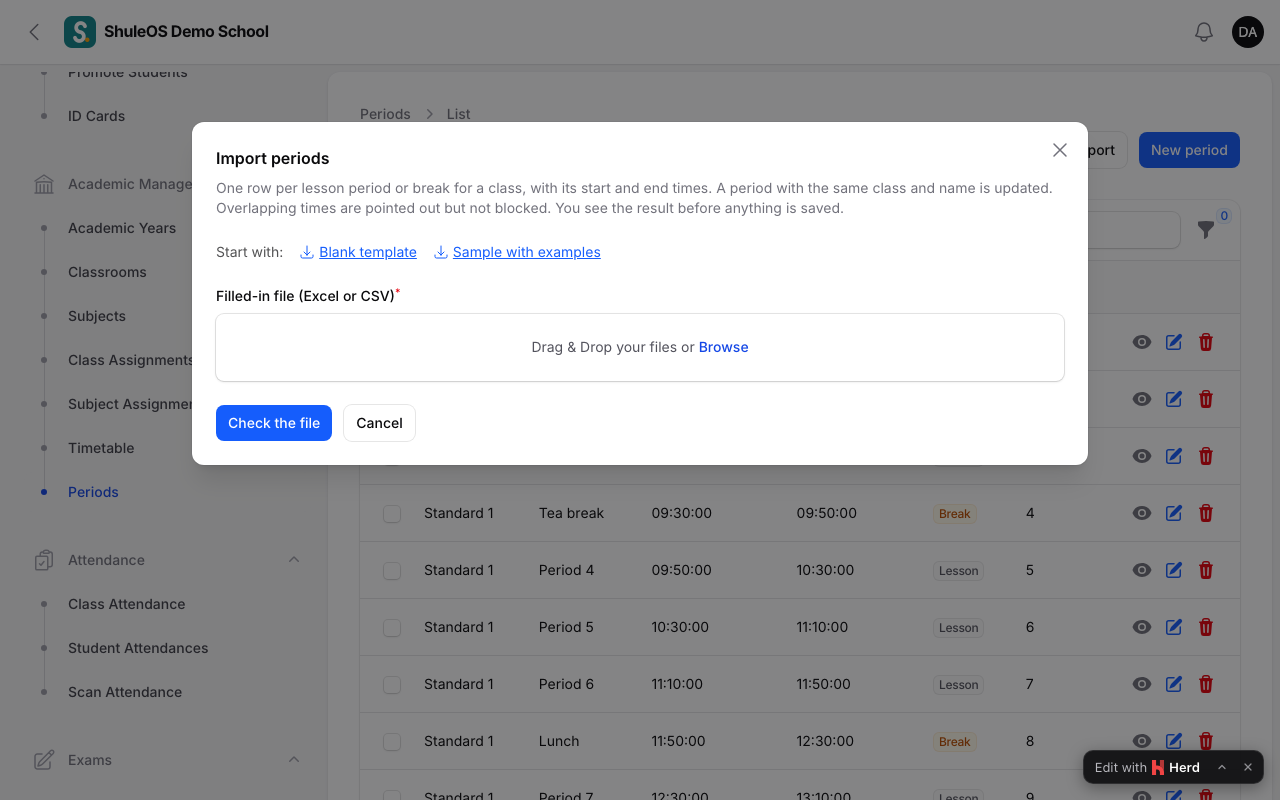Cancel the import dialog

click(379, 423)
